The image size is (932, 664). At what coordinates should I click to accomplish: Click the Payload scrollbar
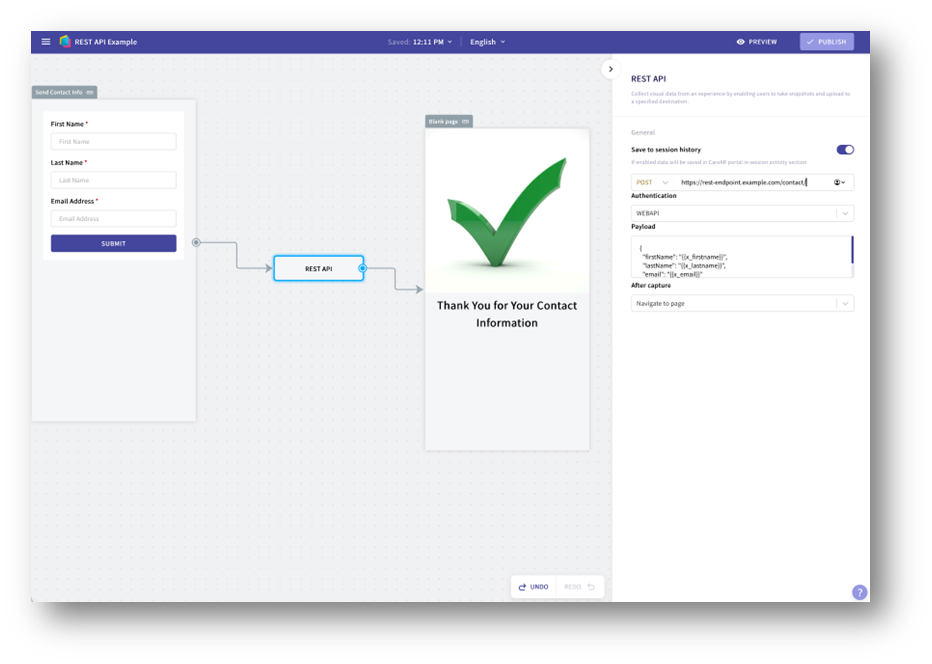[x=852, y=250]
